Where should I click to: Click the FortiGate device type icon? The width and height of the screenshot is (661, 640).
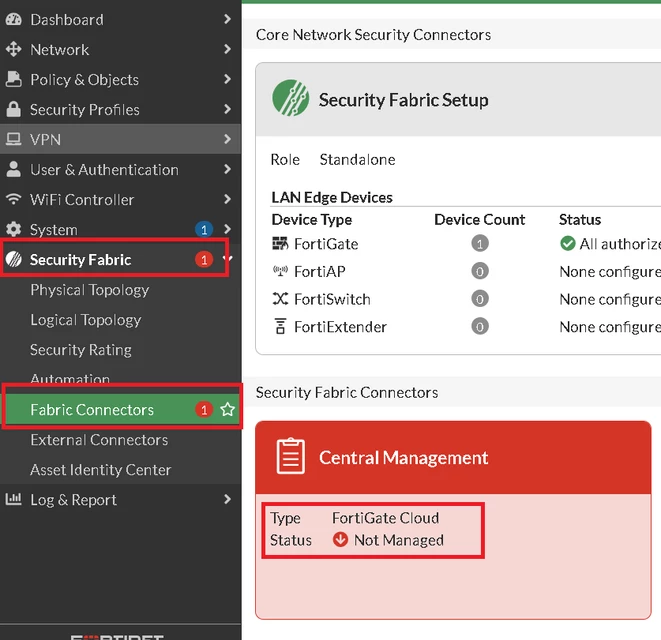pos(280,243)
